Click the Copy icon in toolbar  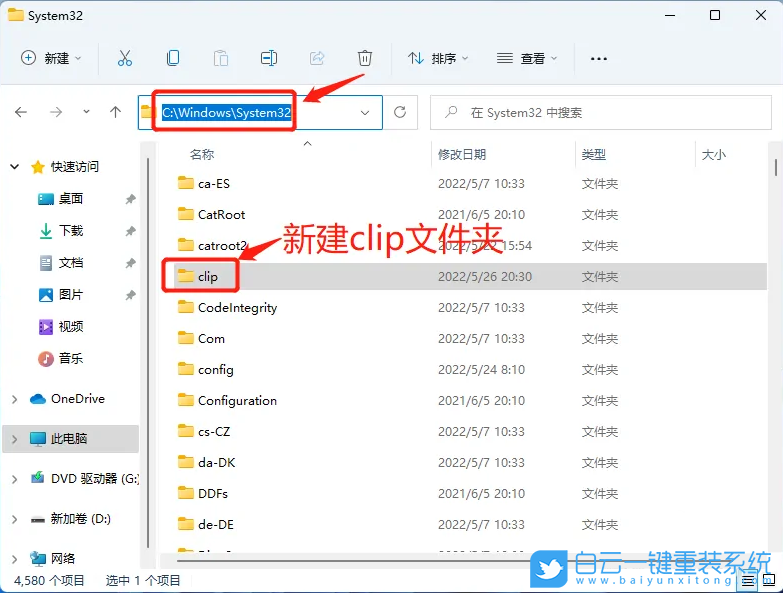[173, 58]
